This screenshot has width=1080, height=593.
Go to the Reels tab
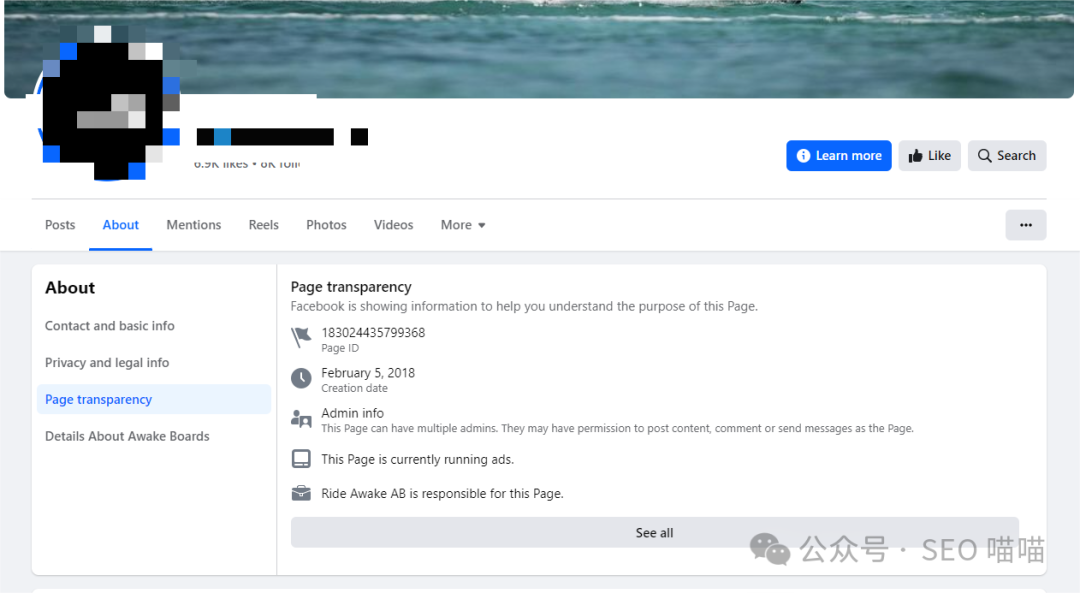tap(263, 225)
